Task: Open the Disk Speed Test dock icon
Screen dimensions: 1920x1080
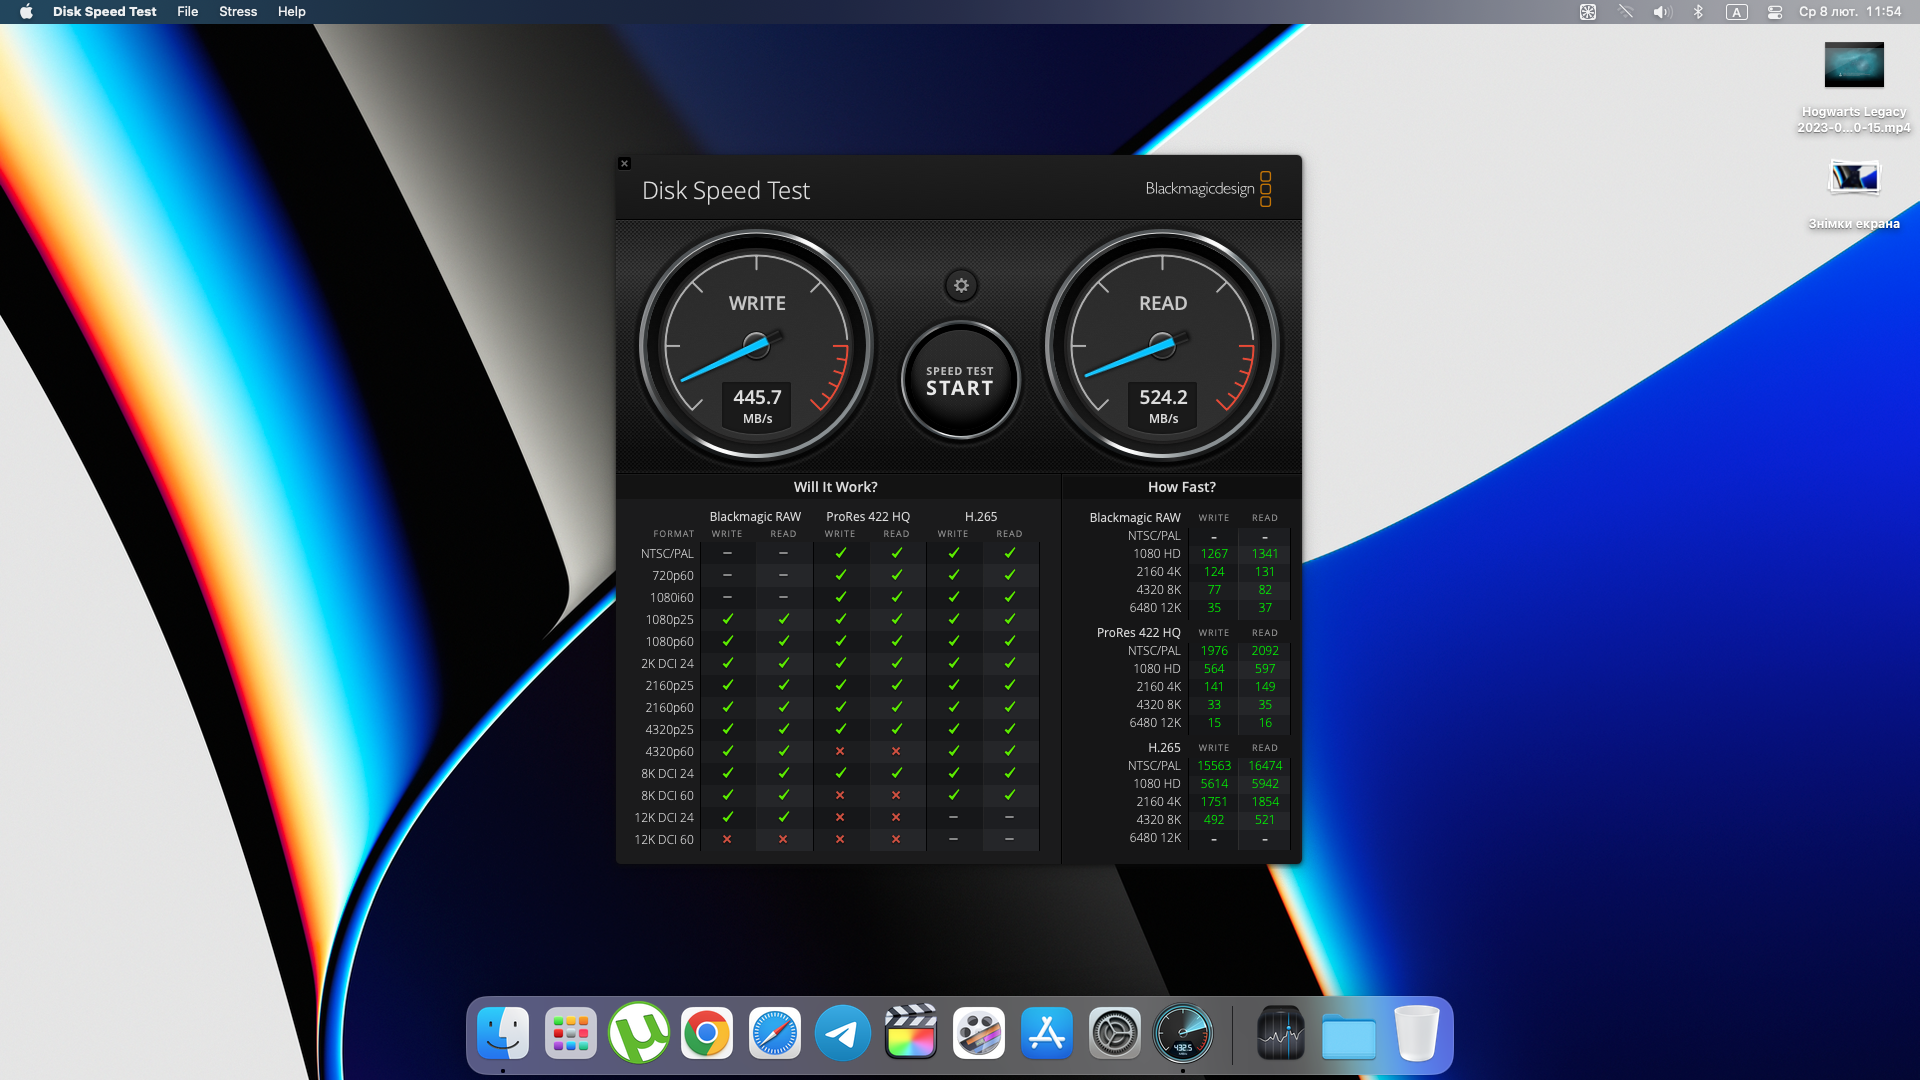Action: [x=1183, y=1033]
